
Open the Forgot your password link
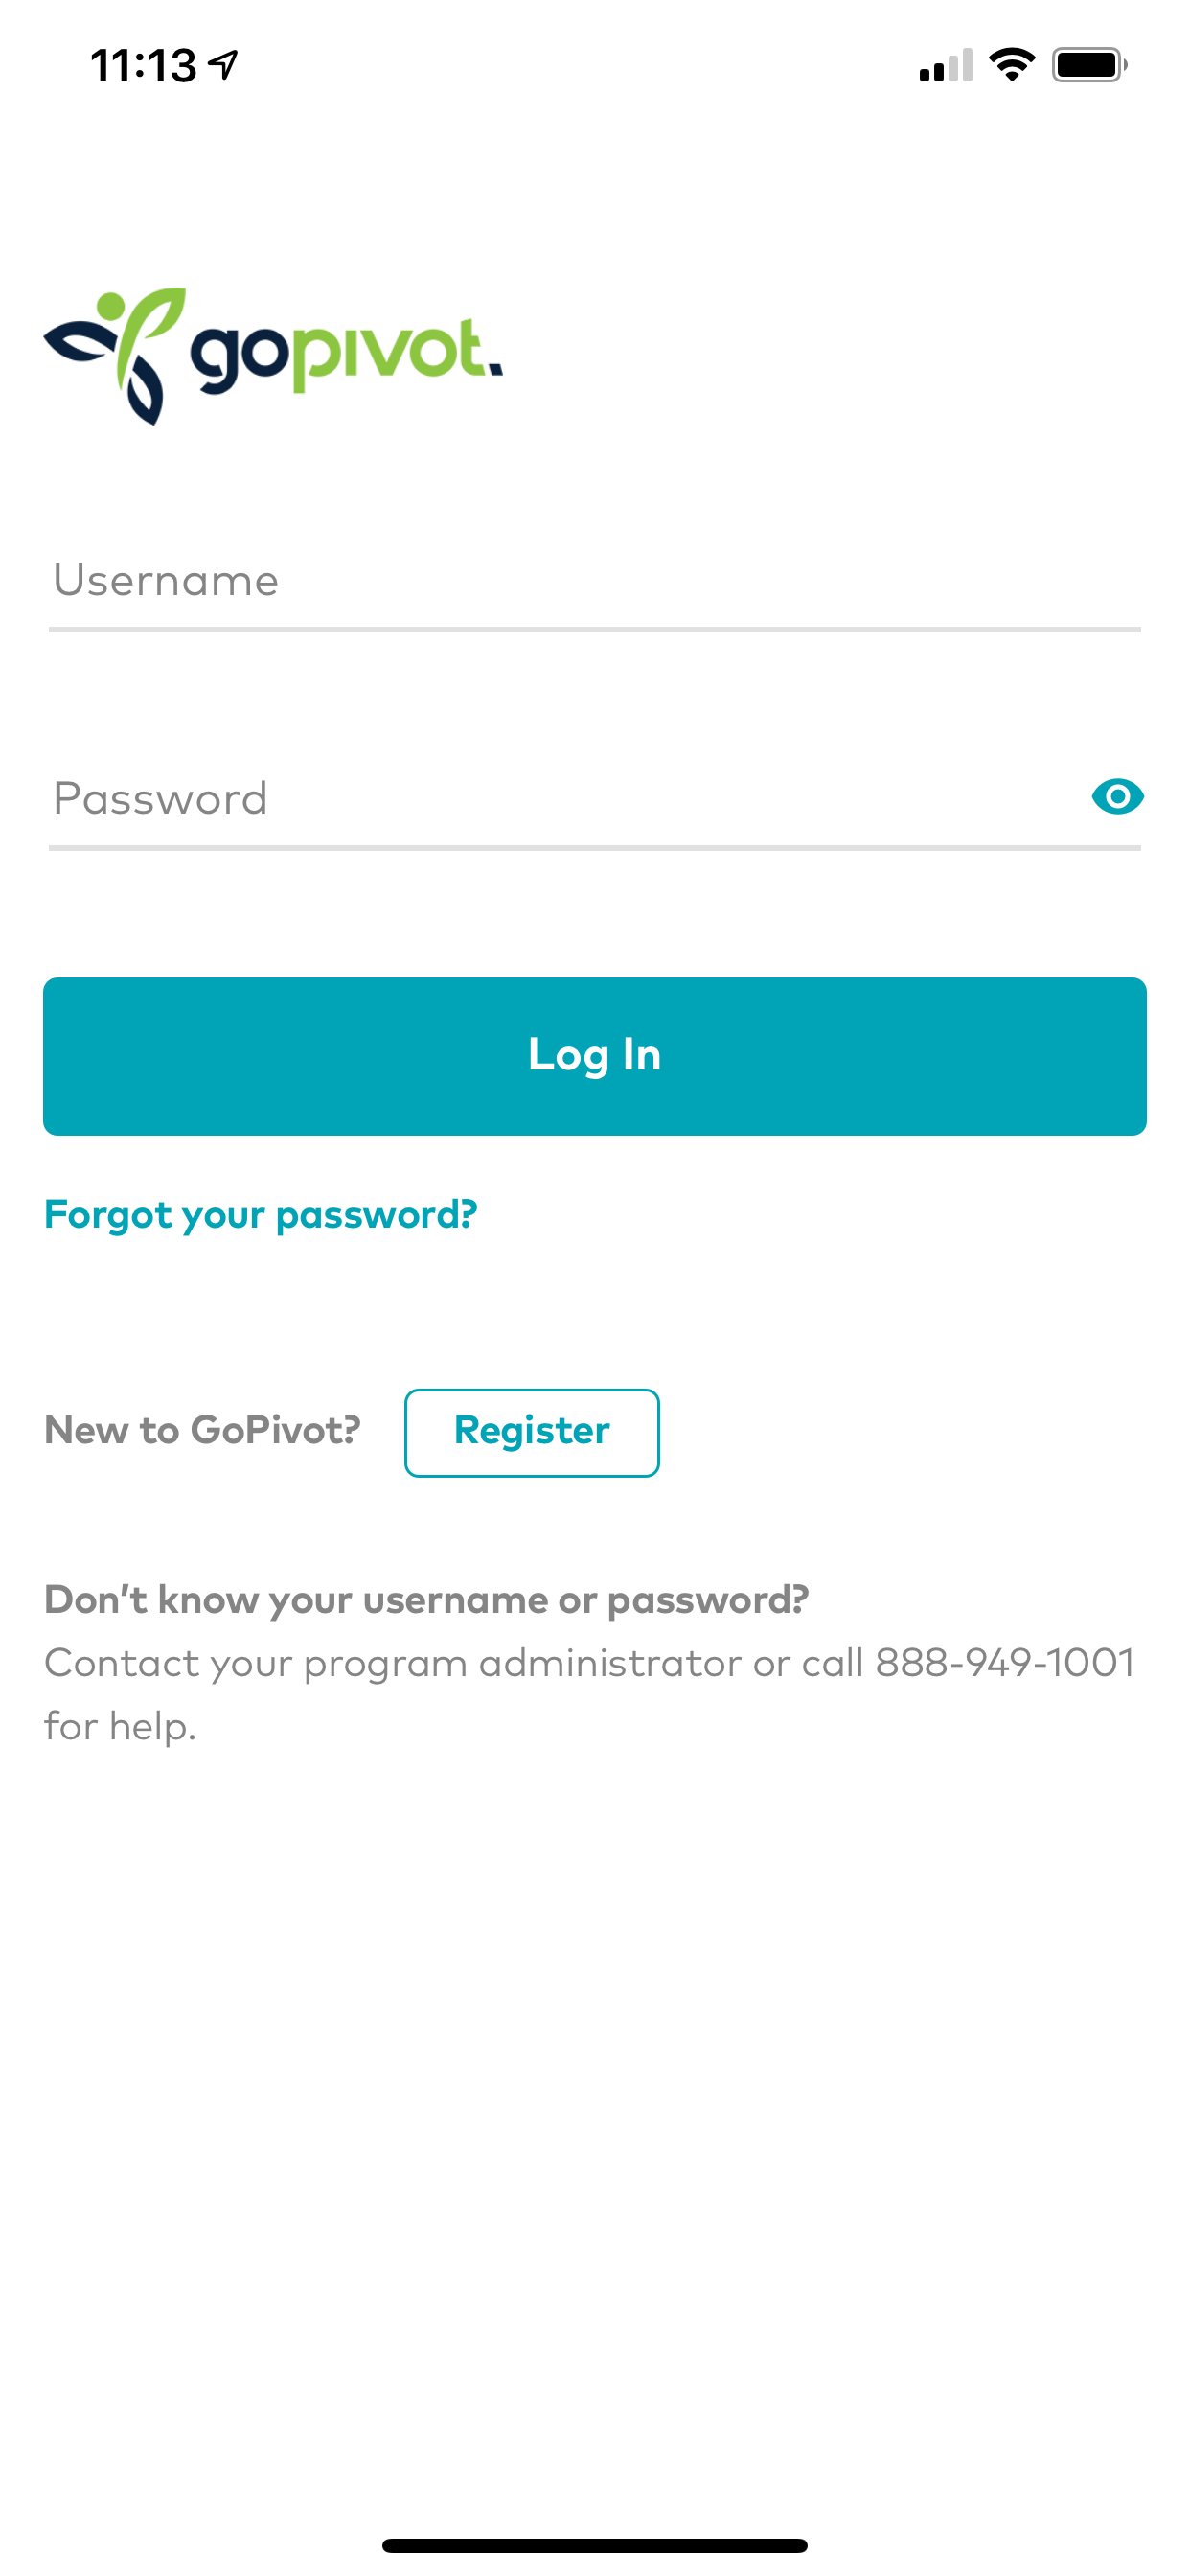(261, 1215)
